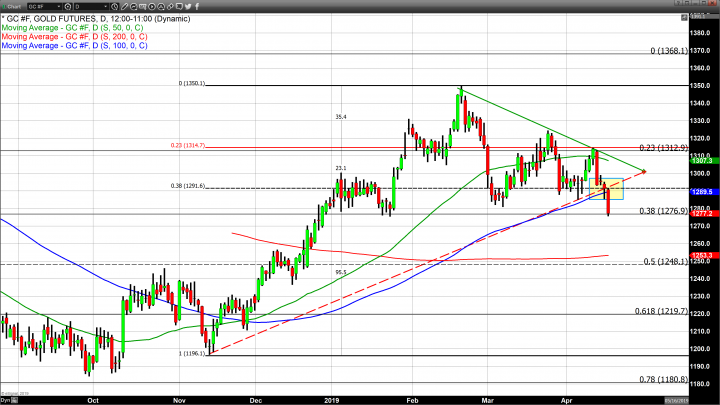Click the 0.23 (1312.9) Fibonacci label
This screenshot has height=405, width=720.
click(x=664, y=147)
